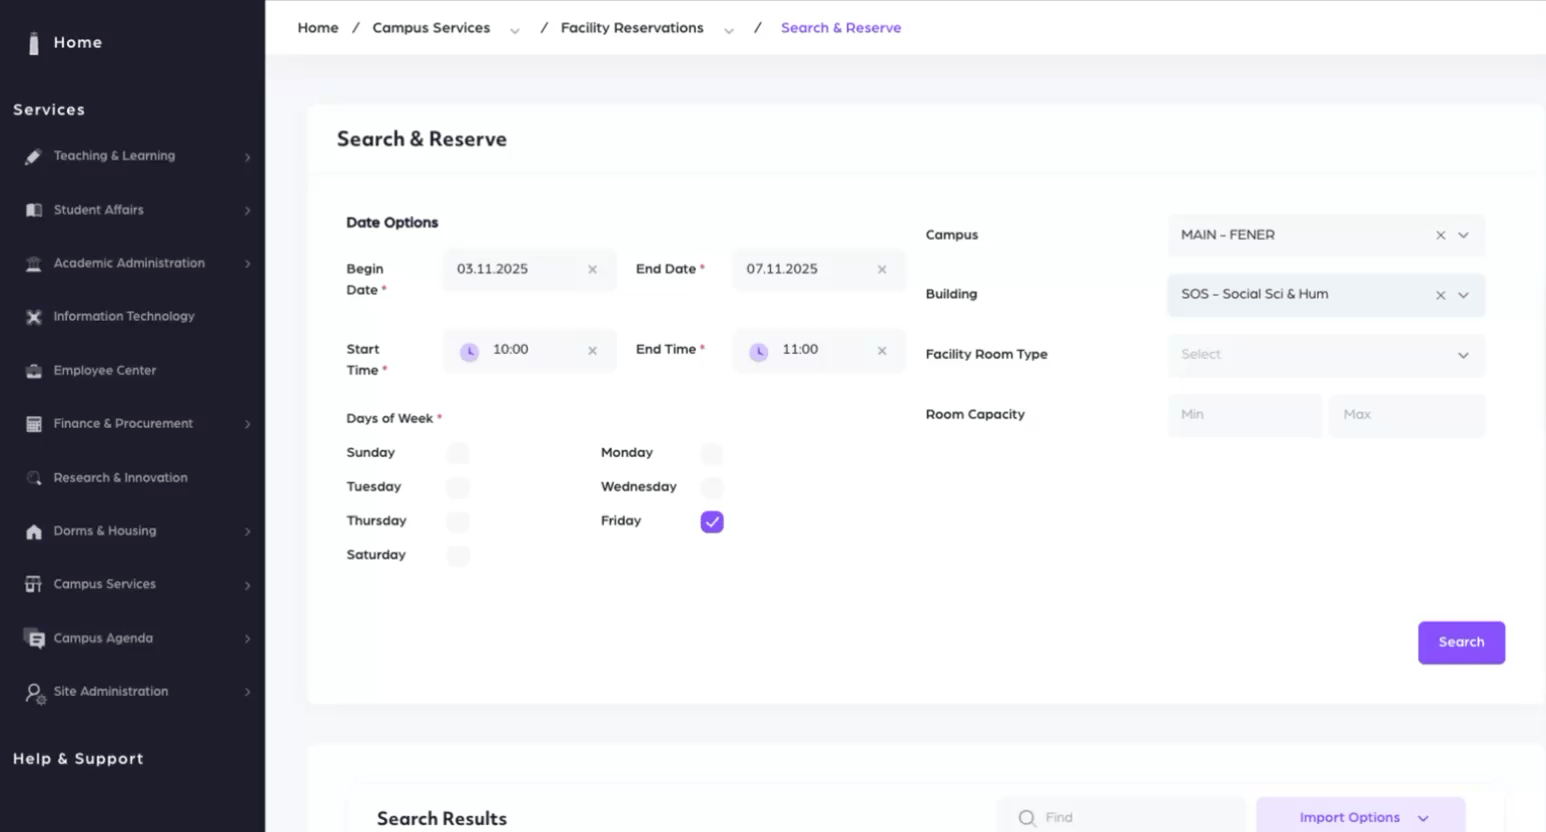
Task: Open Teaching & Learning sidebar menu
Action: click(114, 156)
